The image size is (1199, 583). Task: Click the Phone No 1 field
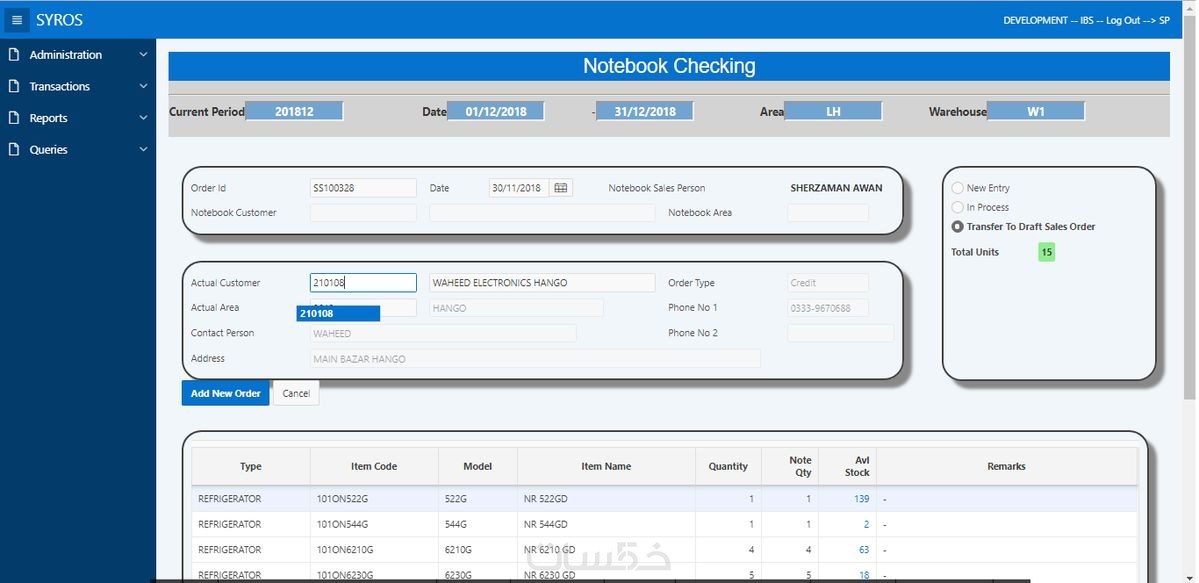pos(828,308)
